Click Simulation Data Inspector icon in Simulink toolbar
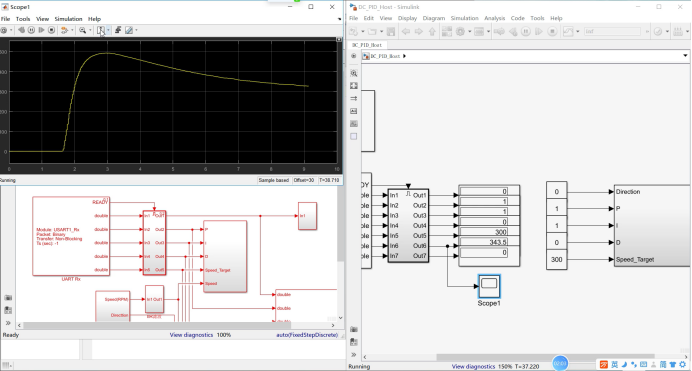 click(x=568, y=31)
